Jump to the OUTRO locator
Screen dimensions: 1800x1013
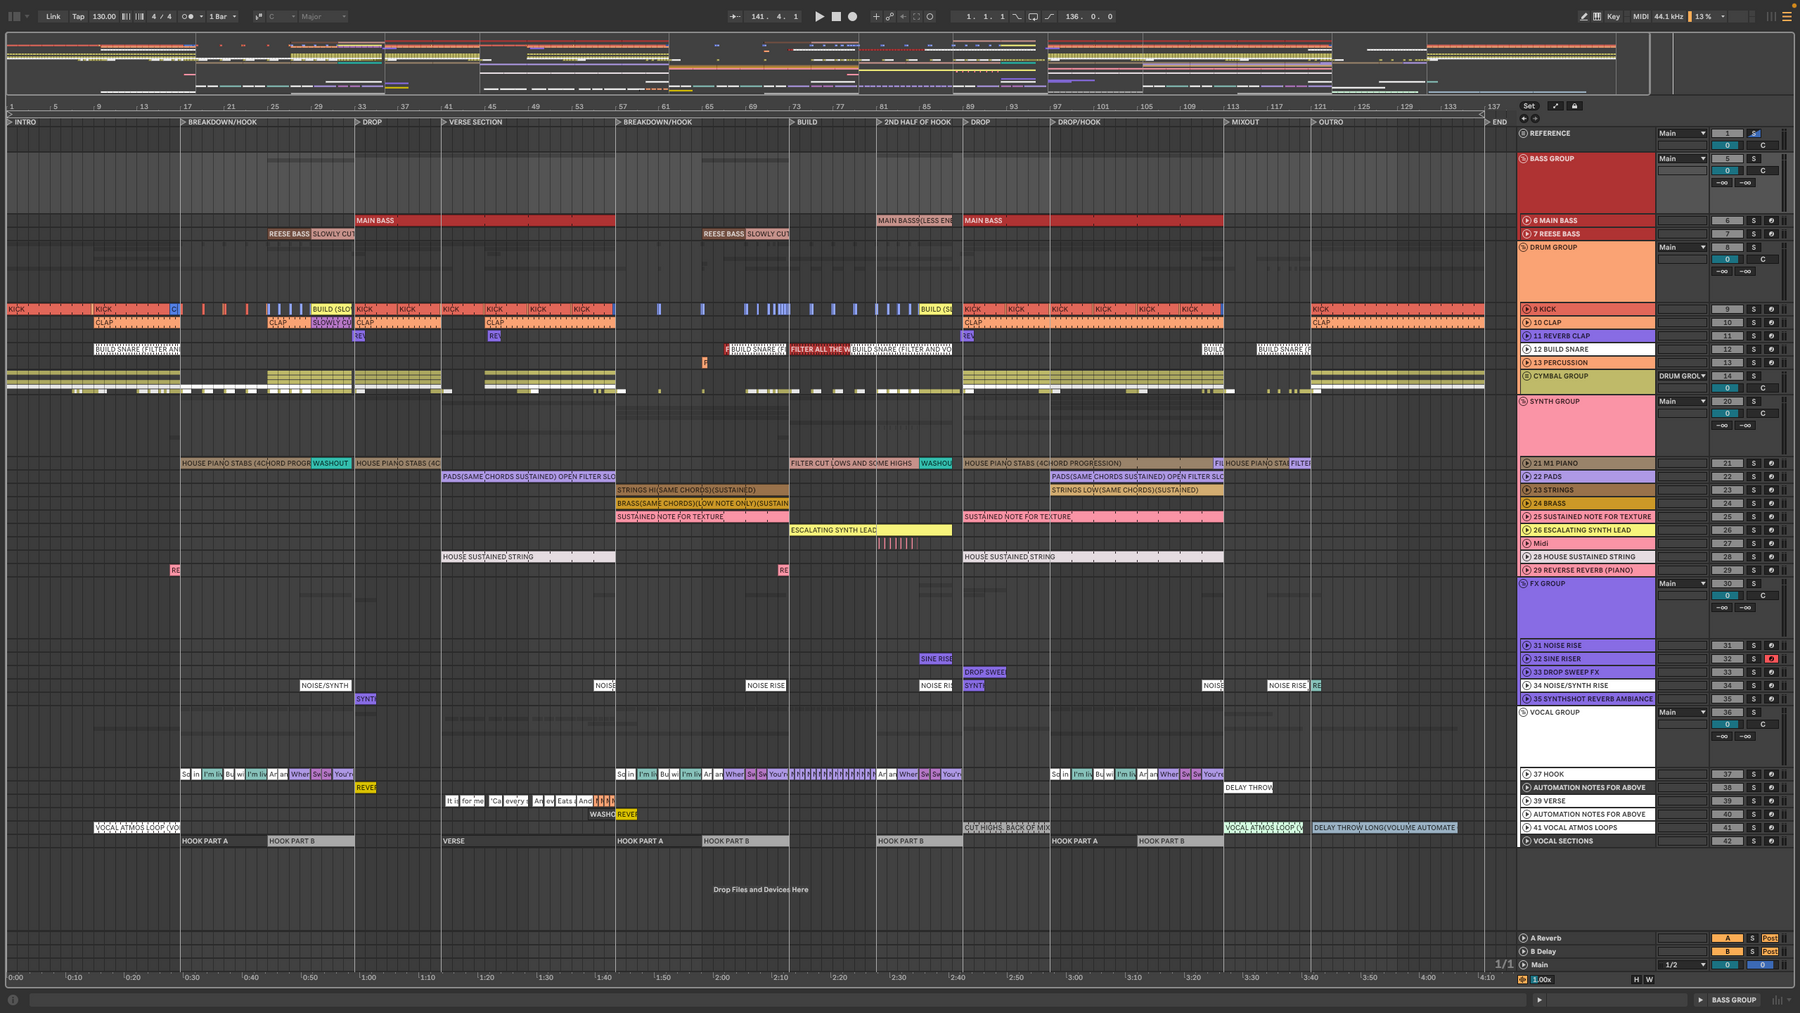(1330, 122)
